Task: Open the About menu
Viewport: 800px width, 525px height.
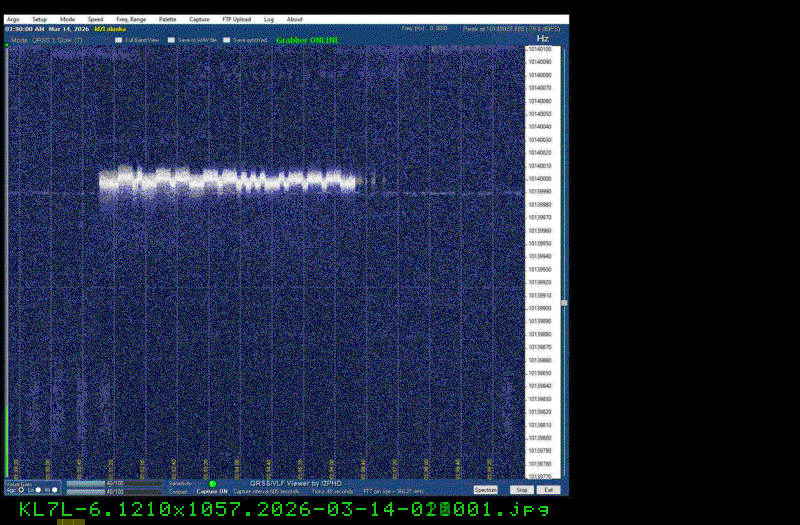Action: [x=295, y=19]
